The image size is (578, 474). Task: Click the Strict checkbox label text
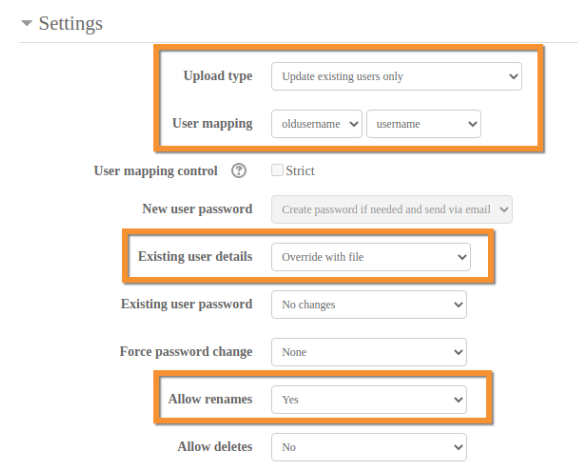(300, 171)
